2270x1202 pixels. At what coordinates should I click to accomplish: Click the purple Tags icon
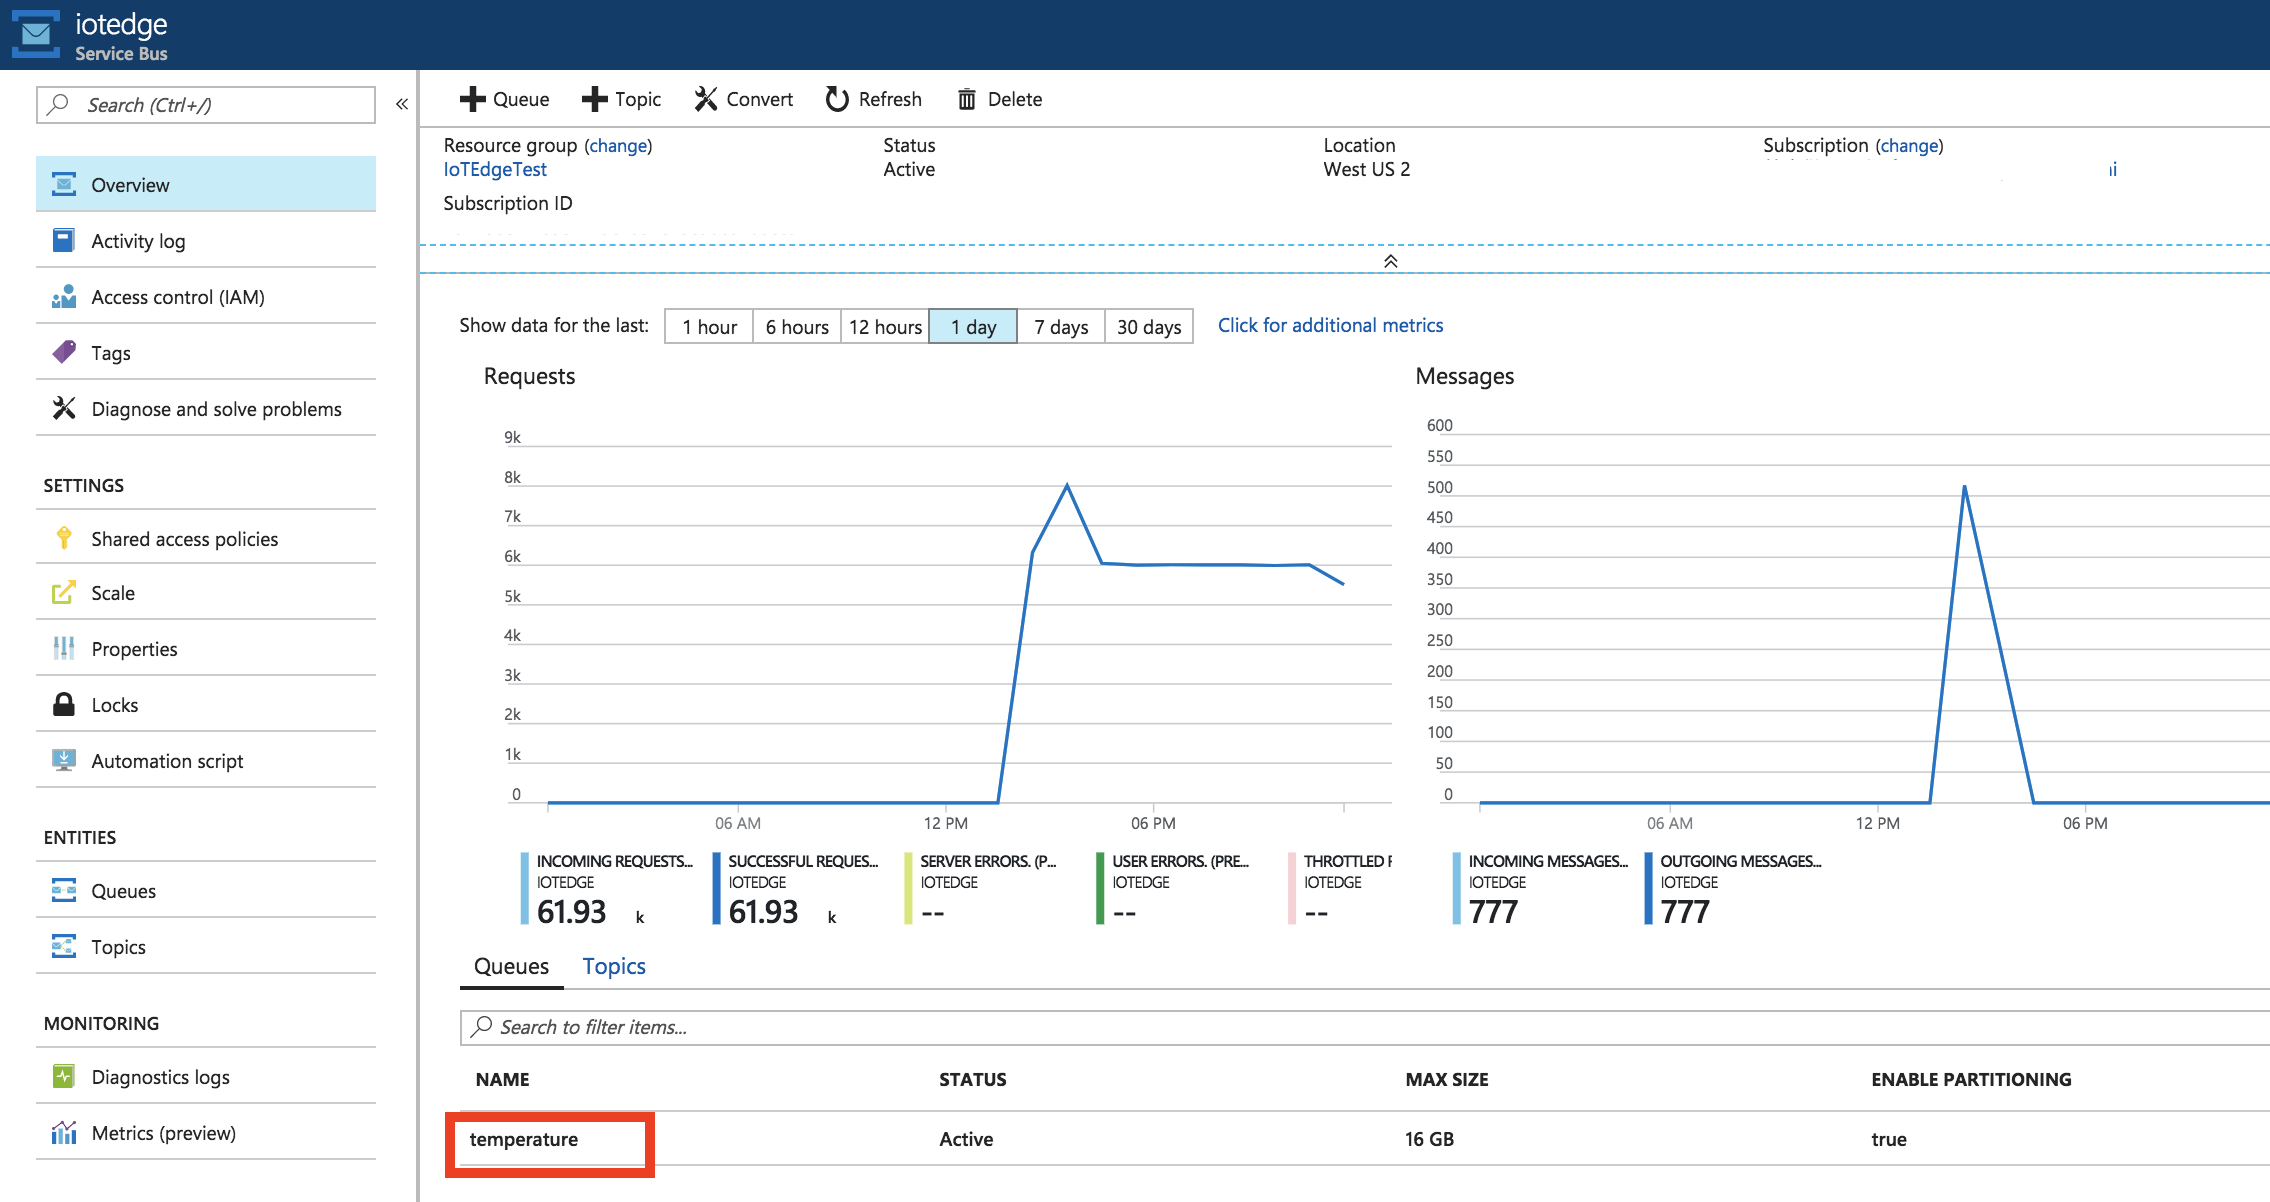64,352
